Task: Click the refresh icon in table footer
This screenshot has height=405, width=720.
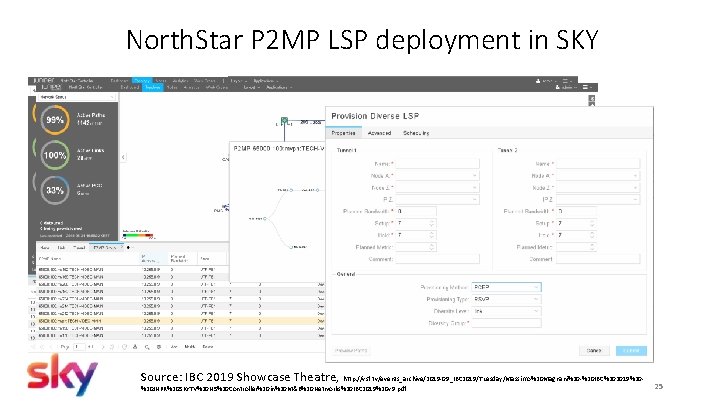Action: coord(124,347)
